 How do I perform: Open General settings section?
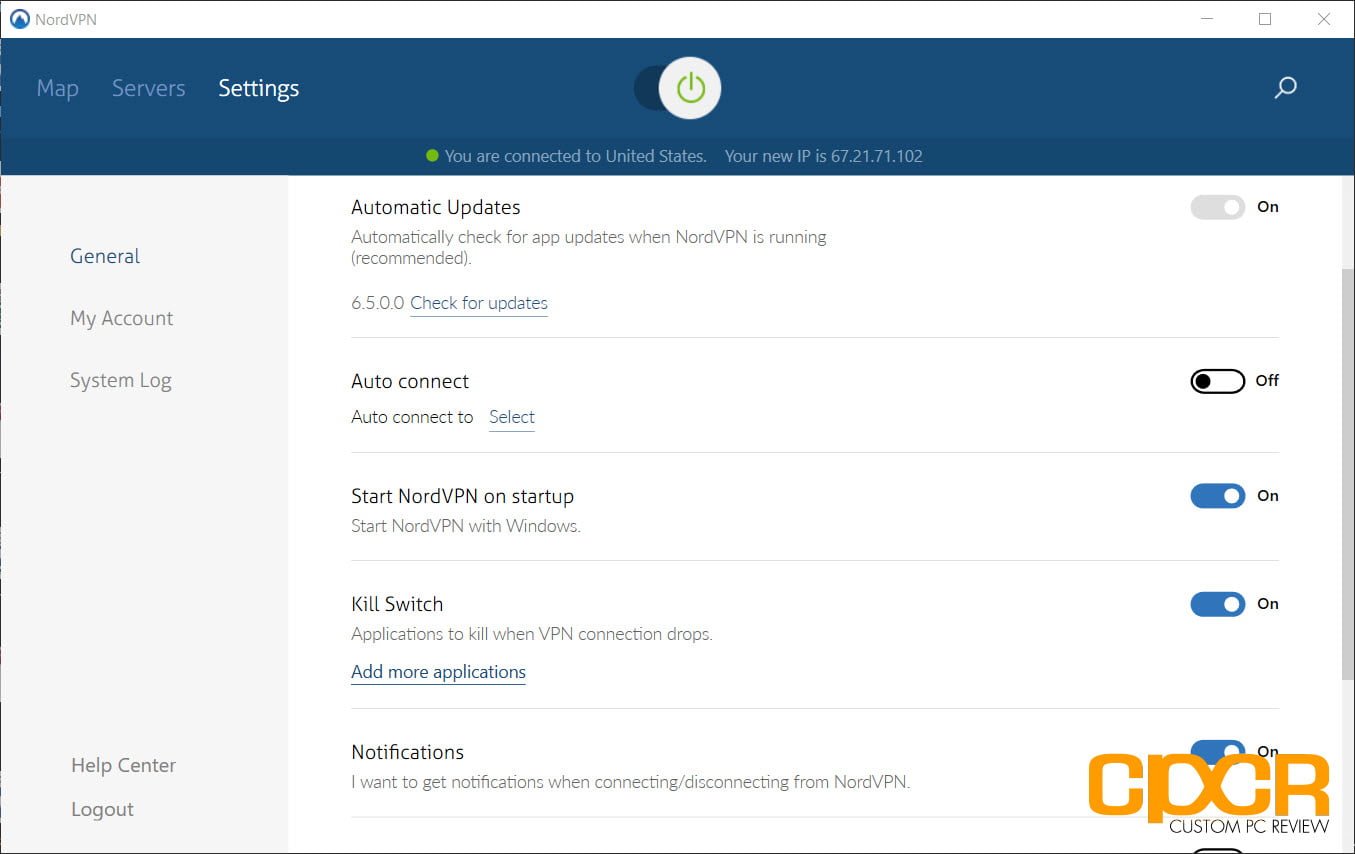coord(105,256)
